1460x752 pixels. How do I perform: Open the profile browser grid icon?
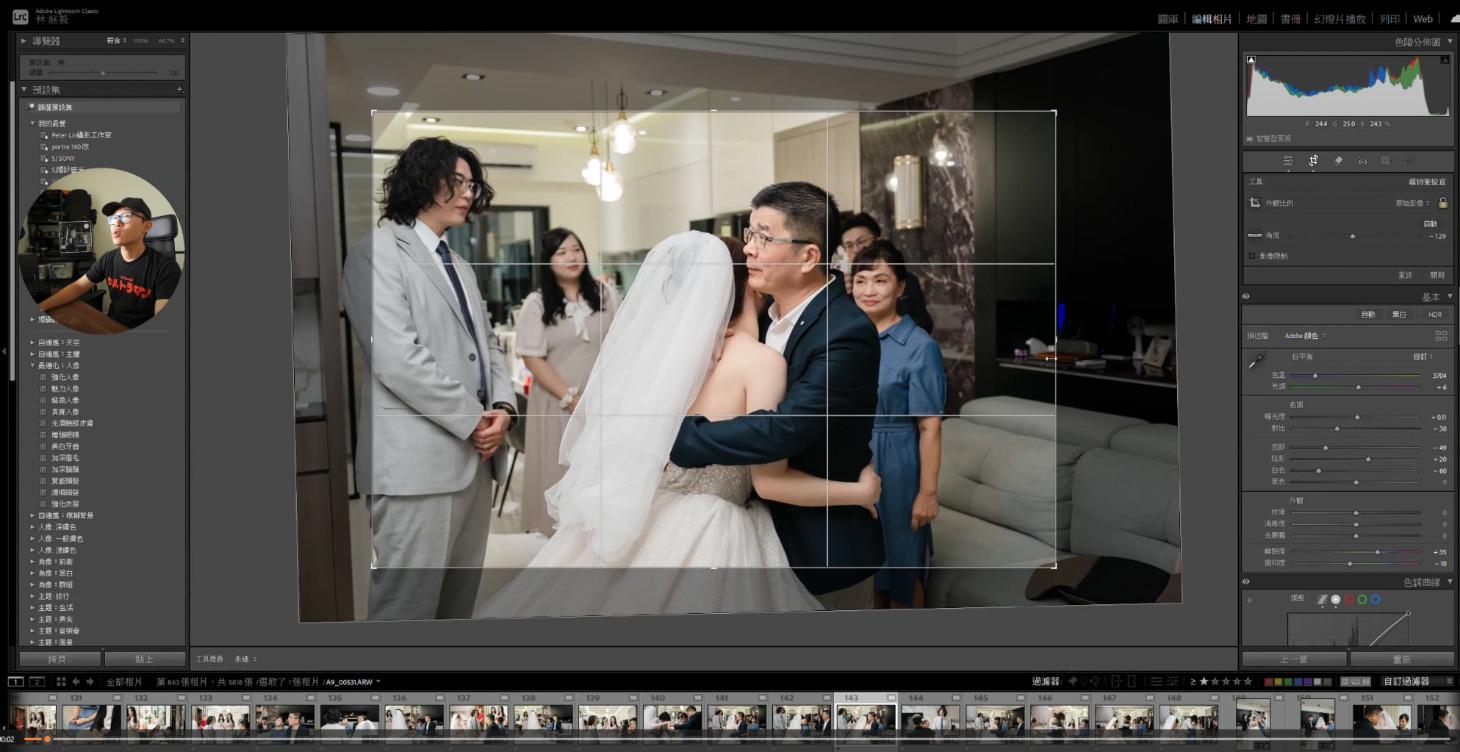pyautogui.click(x=1441, y=336)
